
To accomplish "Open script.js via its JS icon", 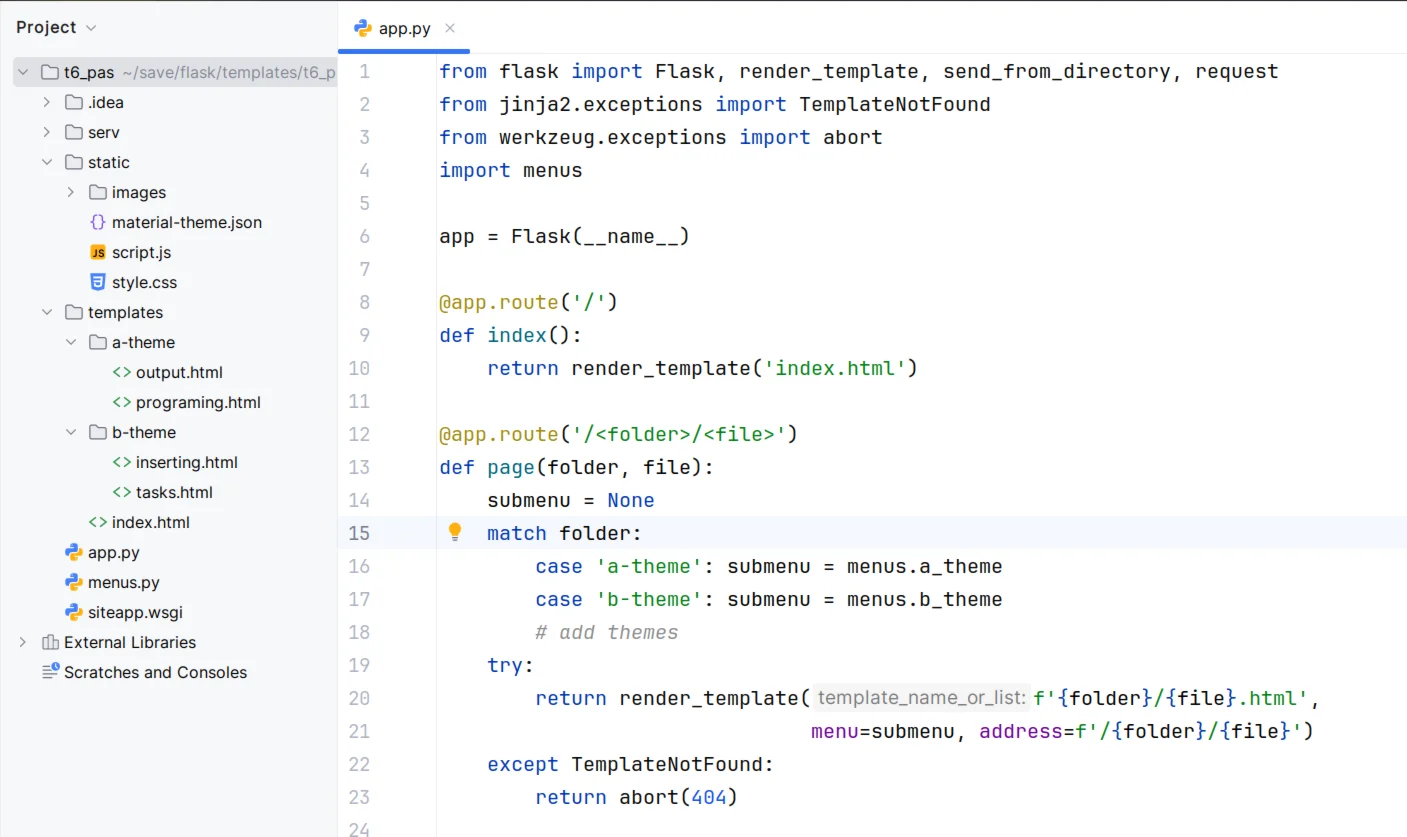I will pyautogui.click(x=97, y=252).
